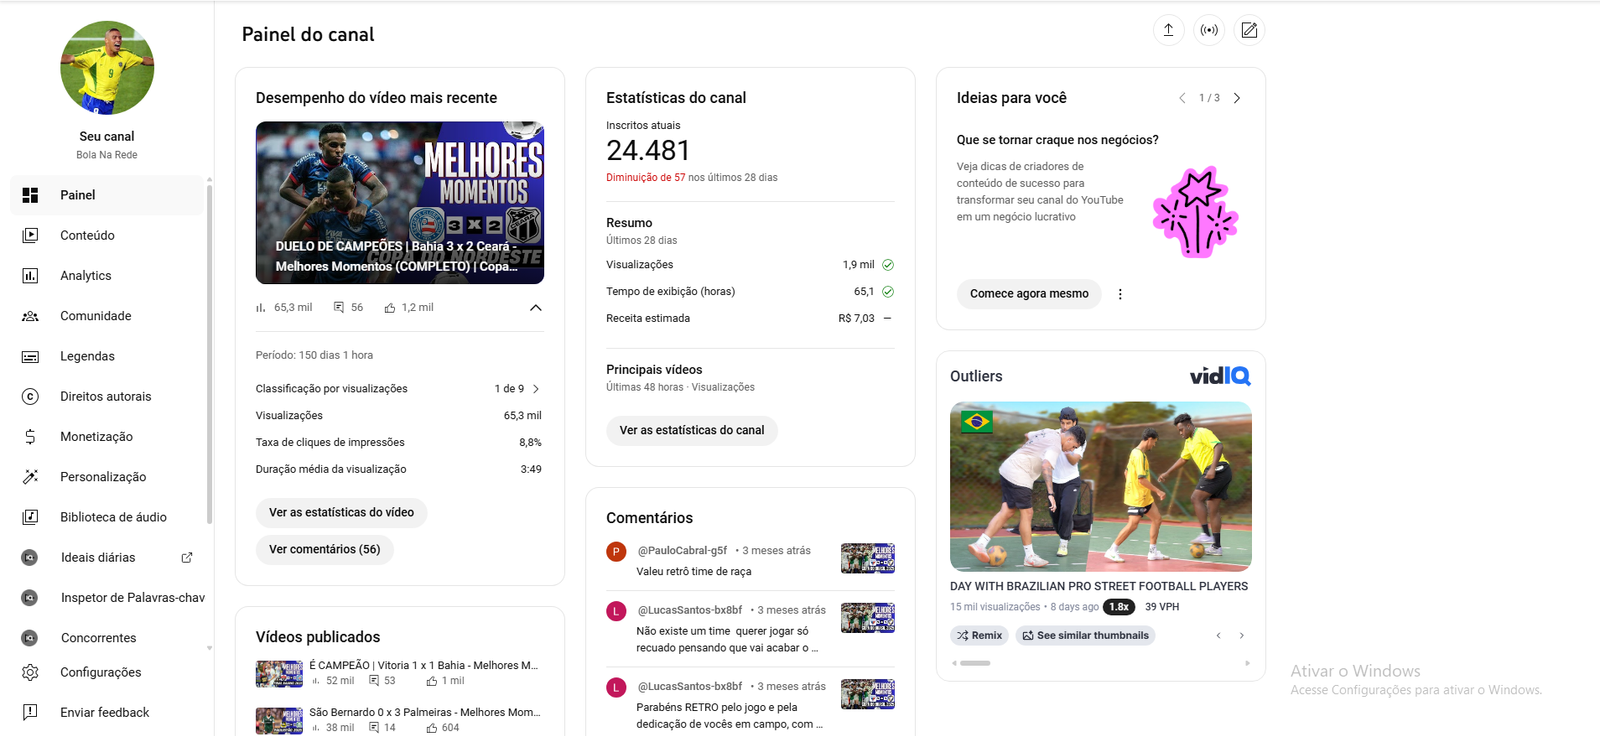Click Ver comentários (56) button
This screenshot has width=1600, height=736.
coord(325,549)
